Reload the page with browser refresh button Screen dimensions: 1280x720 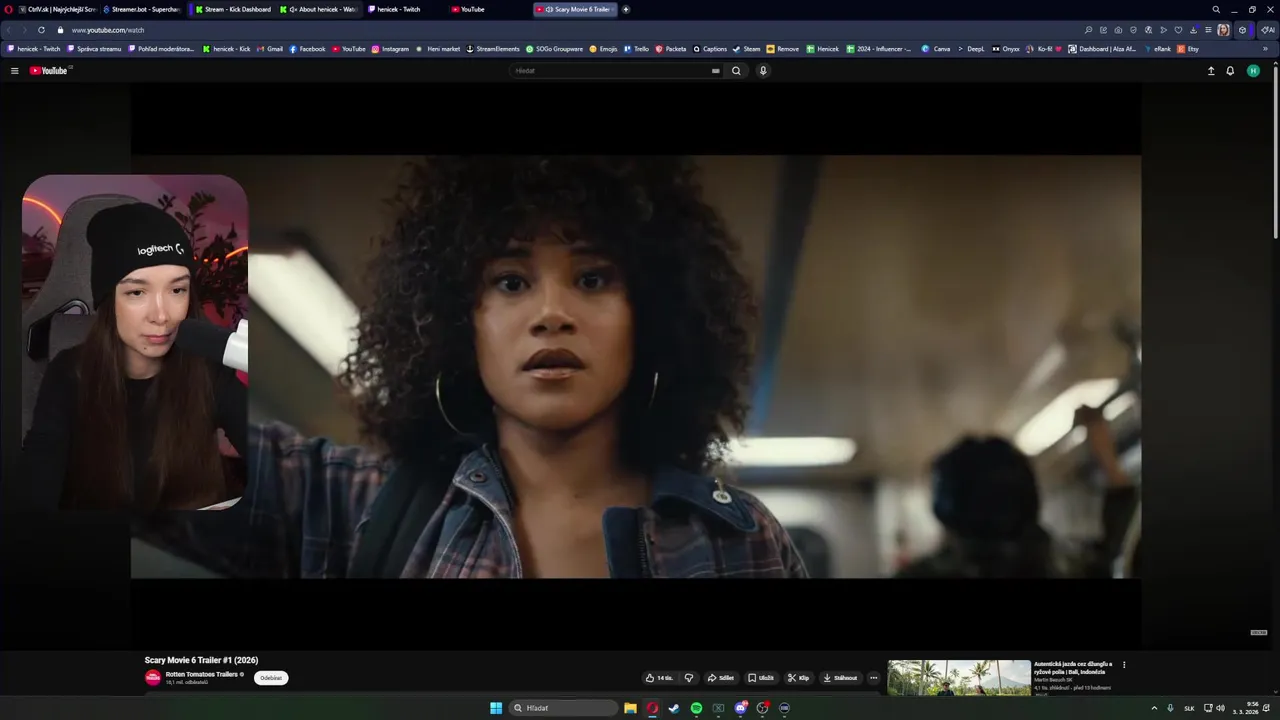41,30
